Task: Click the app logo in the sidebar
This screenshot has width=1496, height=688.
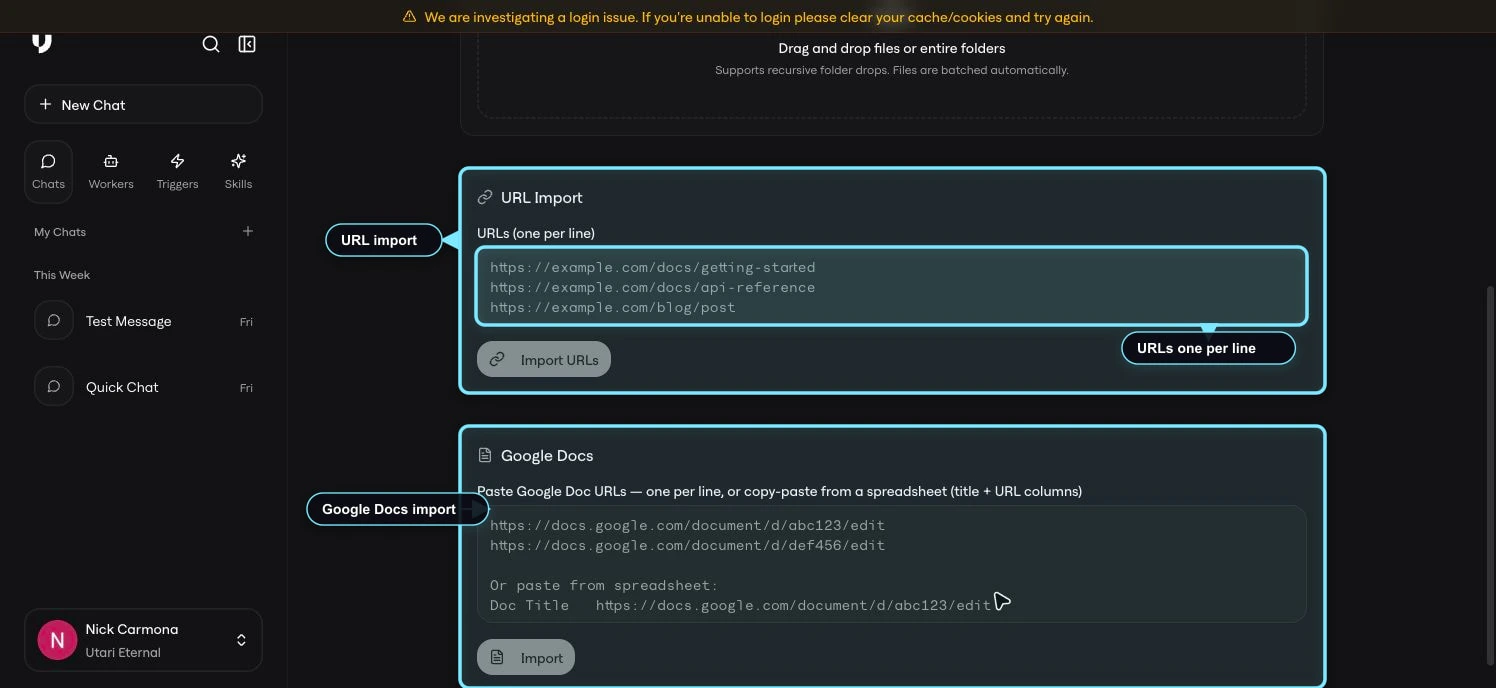Action: coord(42,43)
